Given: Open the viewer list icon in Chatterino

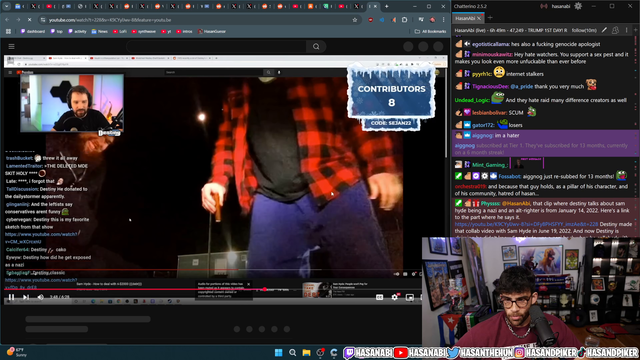Looking at the screenshot, I should coord(616,30).
